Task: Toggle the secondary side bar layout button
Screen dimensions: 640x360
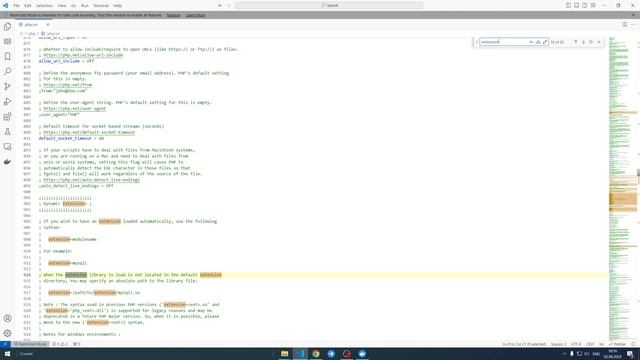Action: click(584, 5)
